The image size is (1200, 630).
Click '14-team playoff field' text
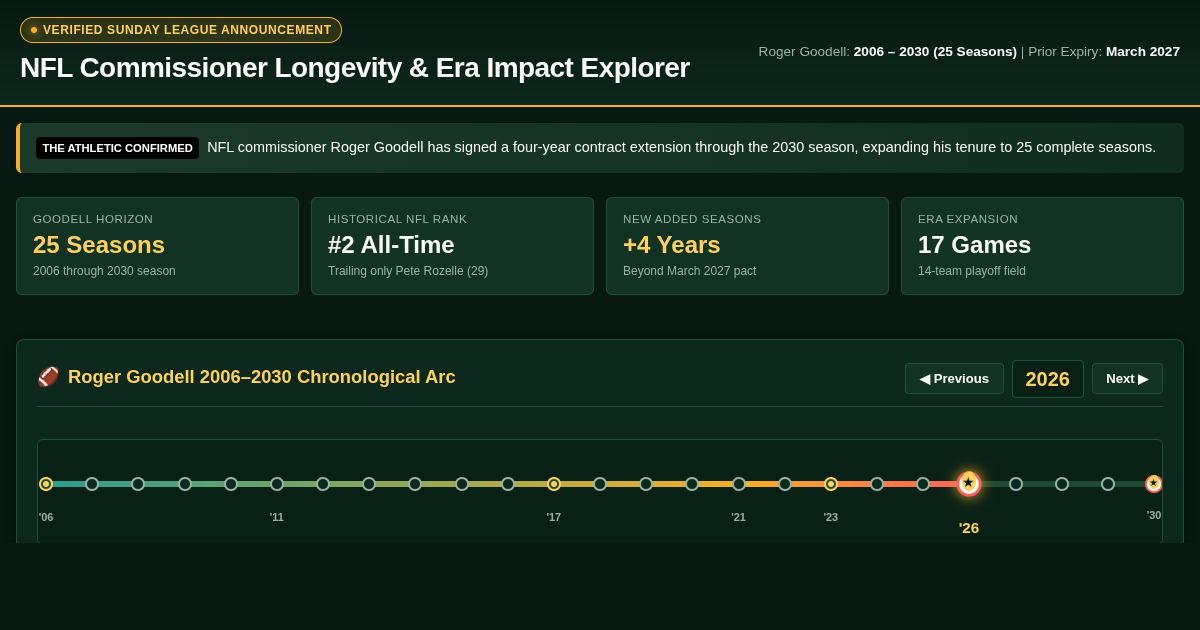972,271
